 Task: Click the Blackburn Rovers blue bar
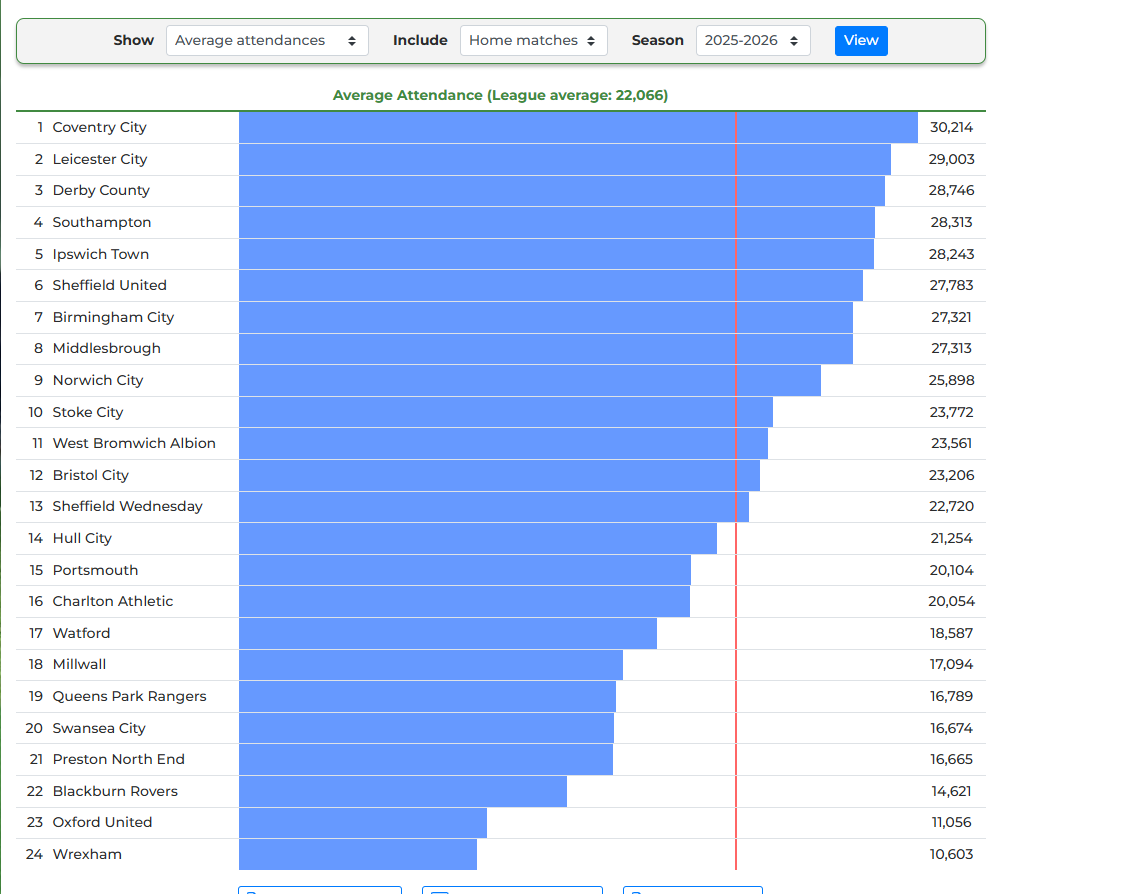(402, 791)
